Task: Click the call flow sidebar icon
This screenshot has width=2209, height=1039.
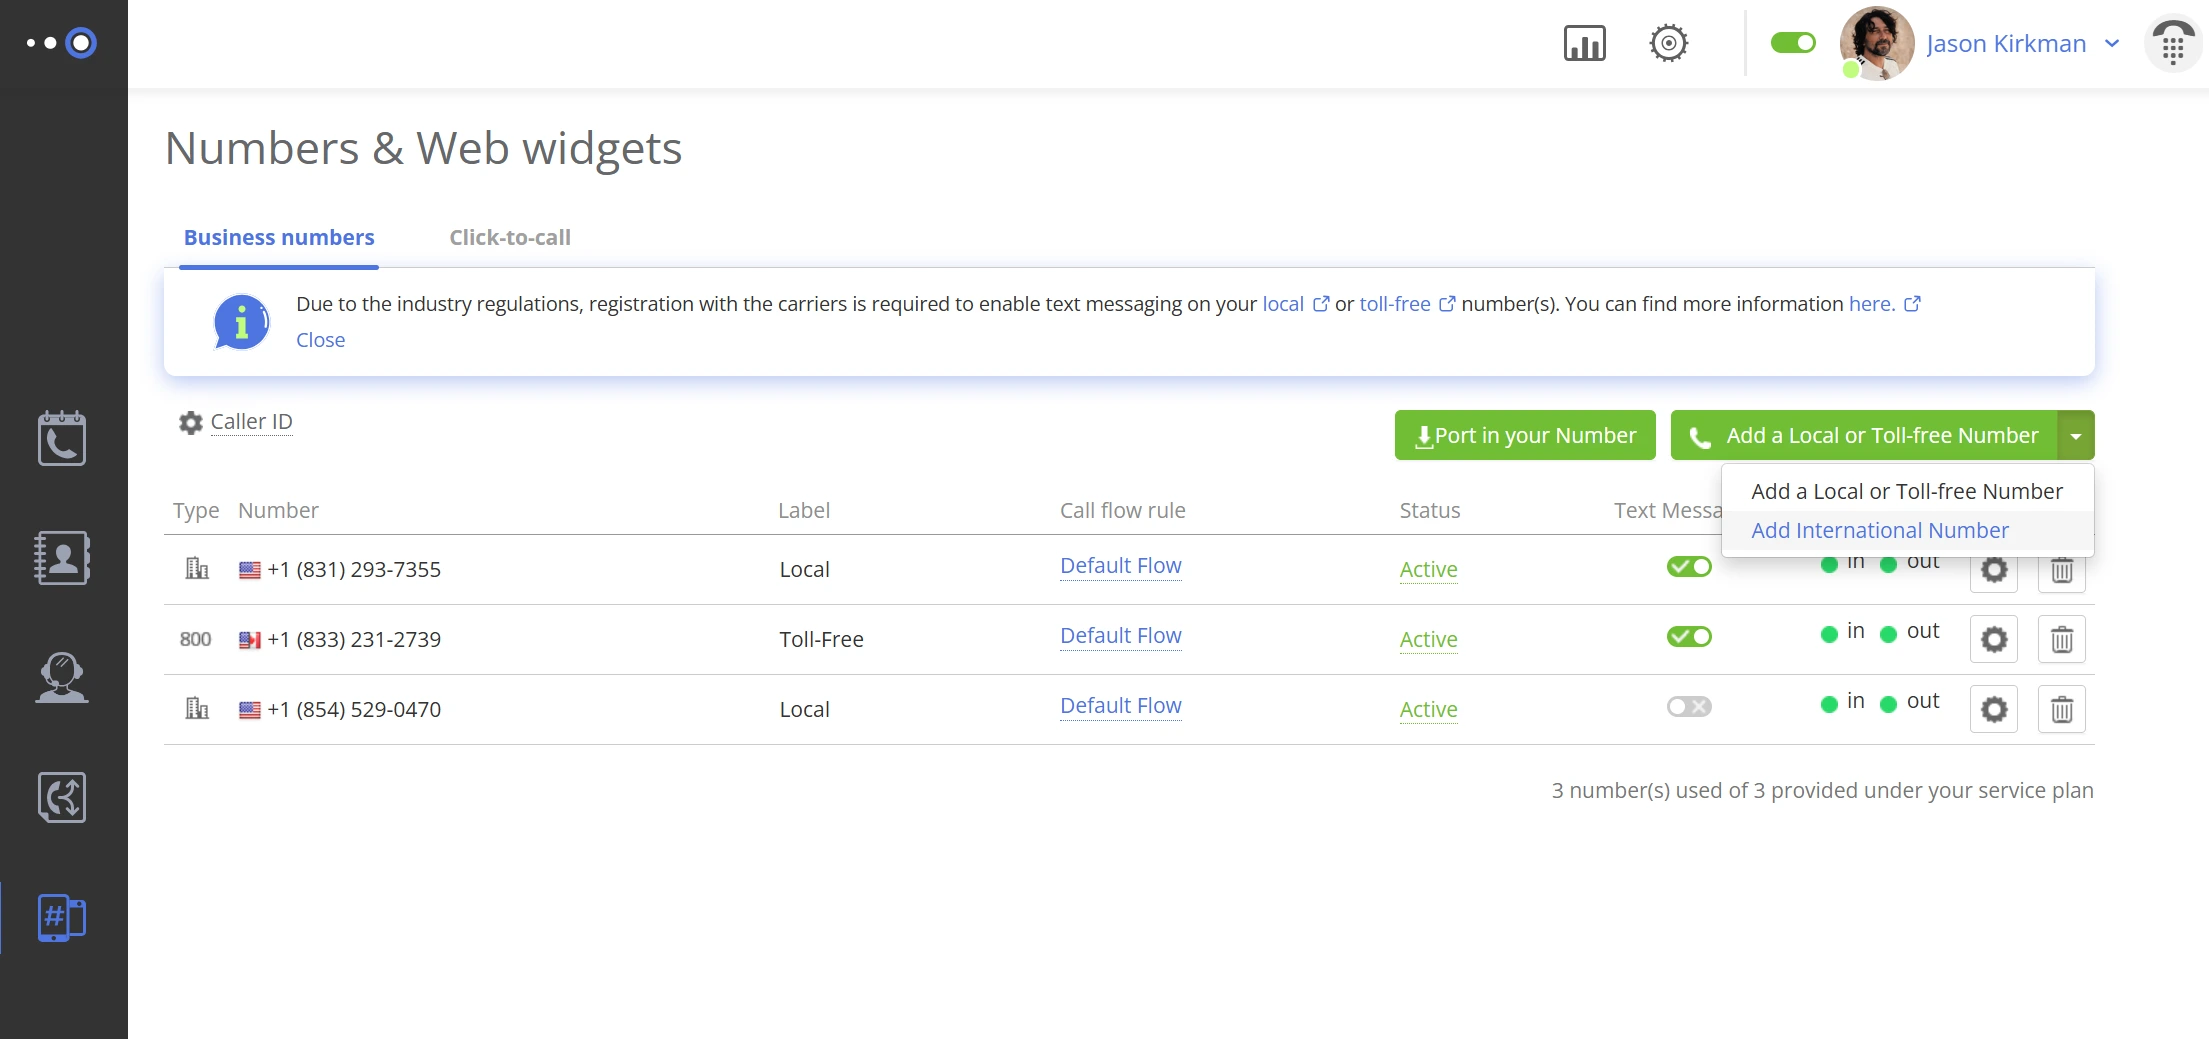Action: click(62, 797)
